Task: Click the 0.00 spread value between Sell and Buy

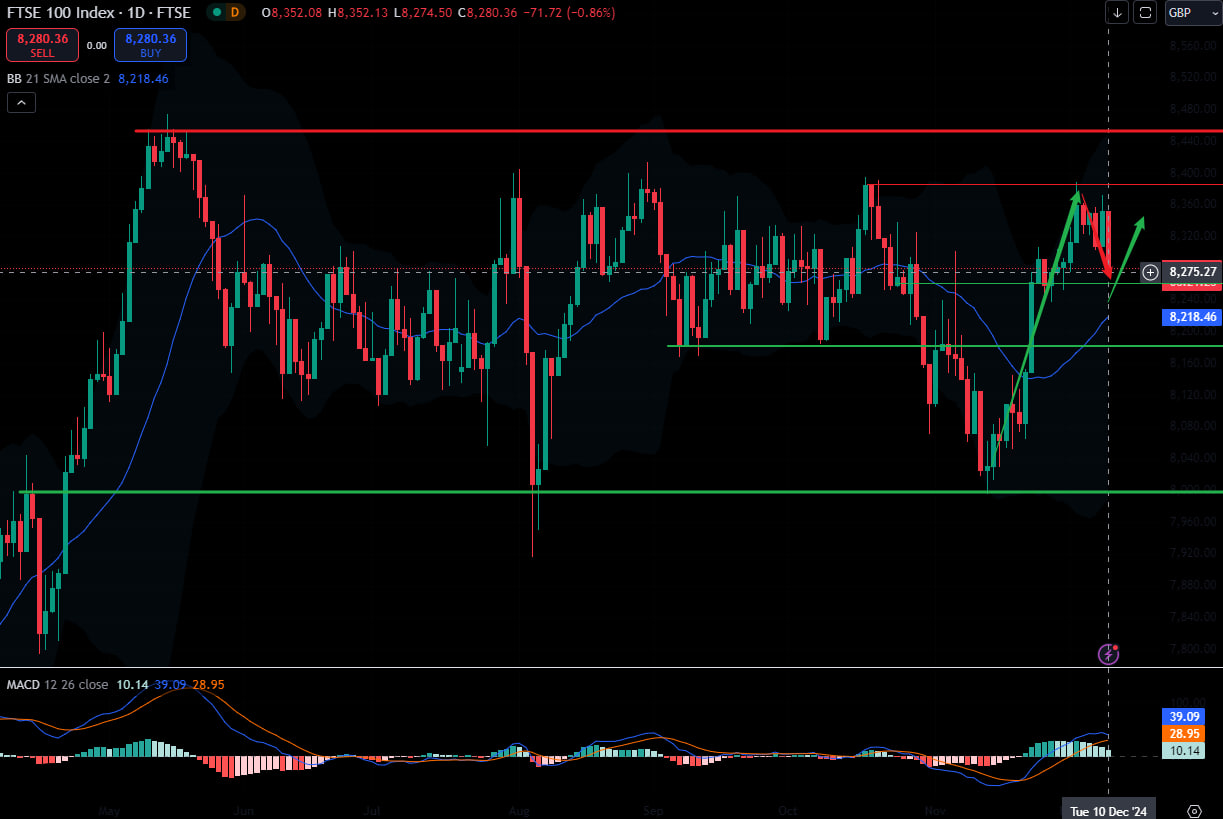Action: point(96,45)
